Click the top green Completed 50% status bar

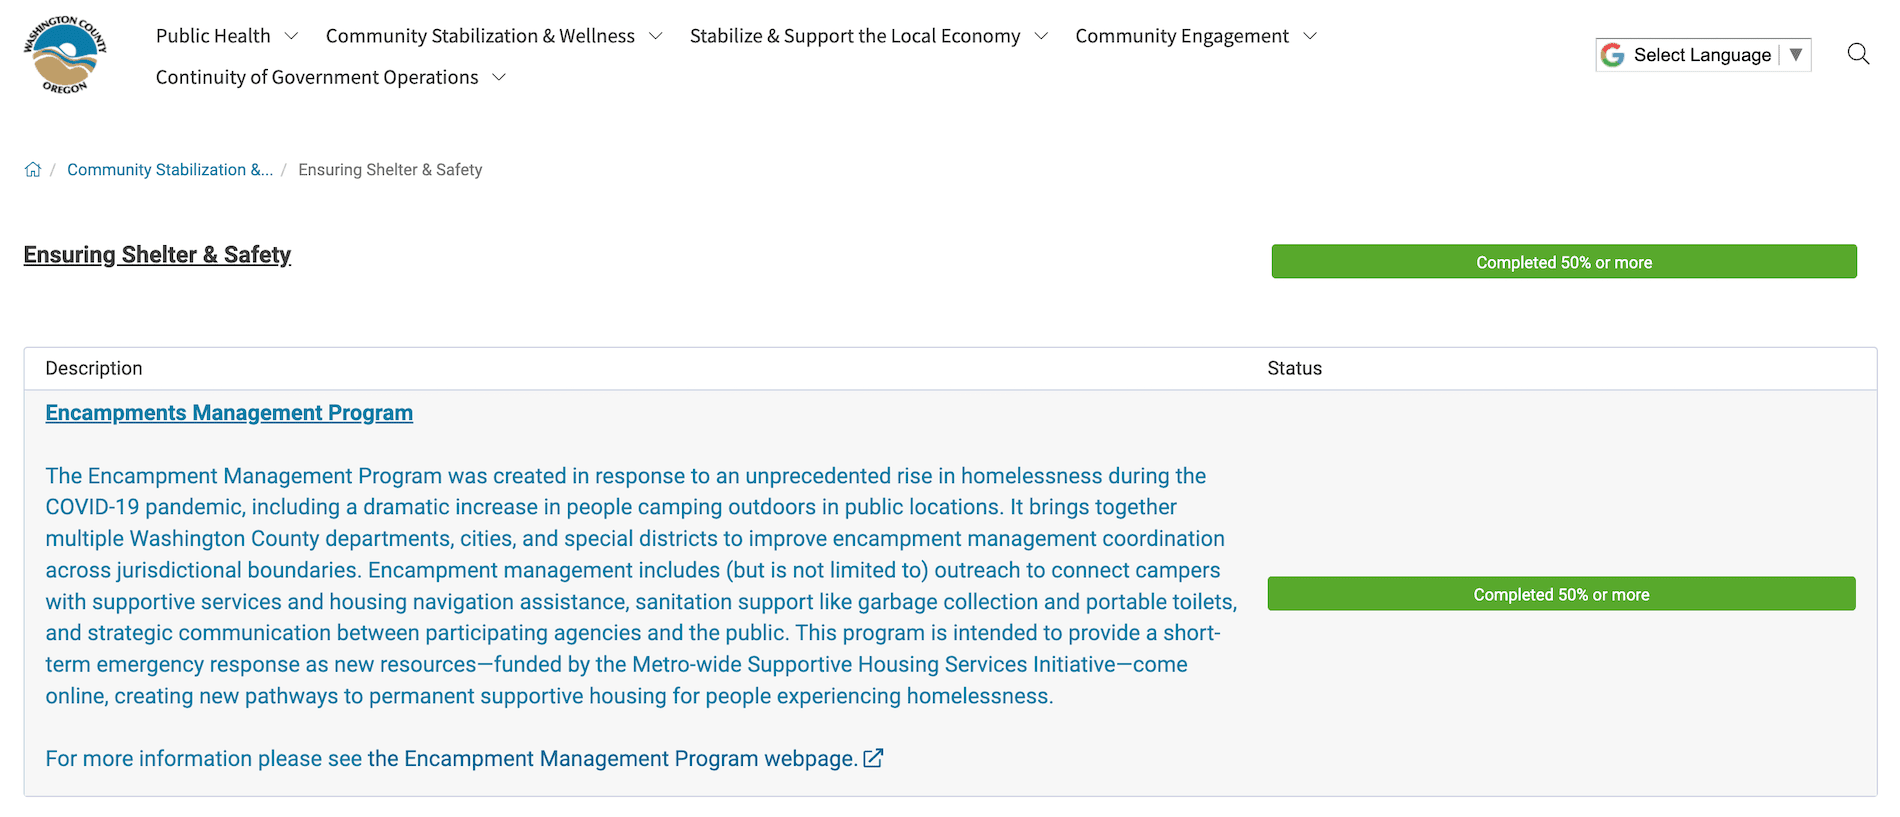(1564, 262)
